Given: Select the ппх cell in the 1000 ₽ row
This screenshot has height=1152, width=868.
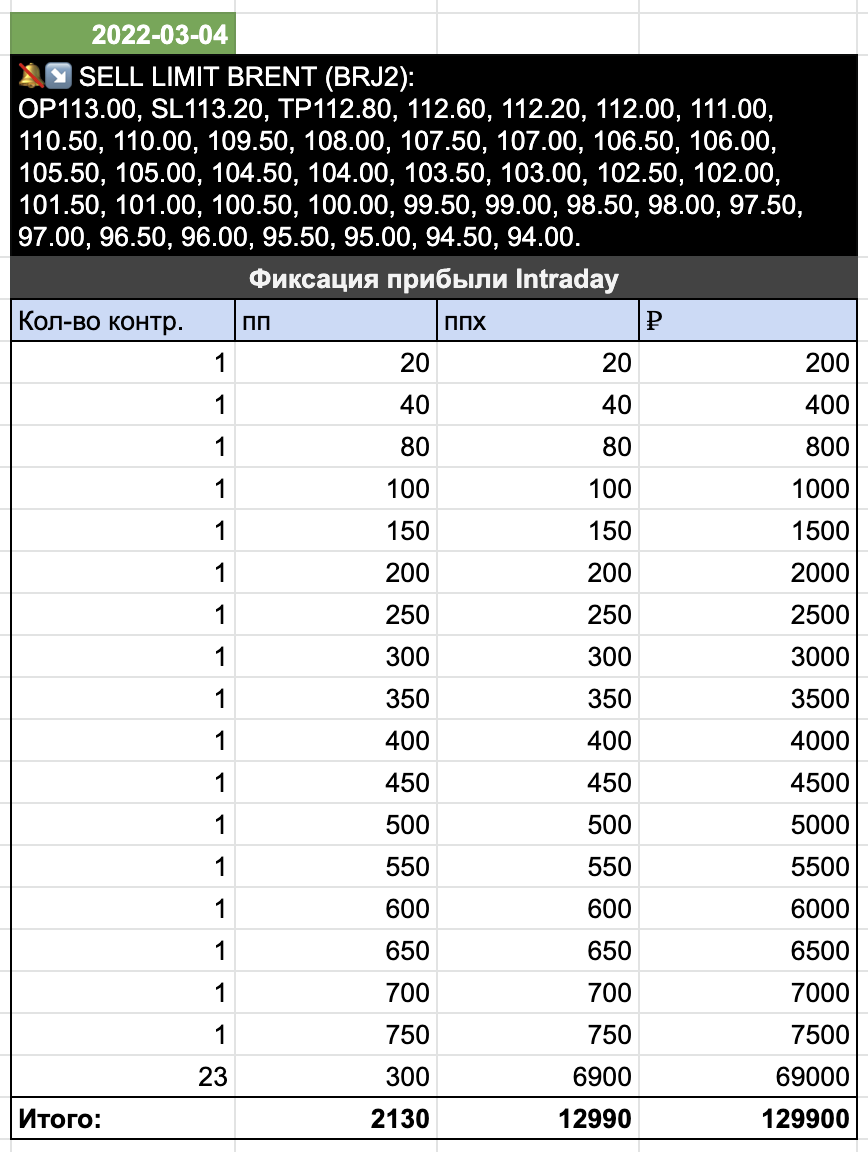Looking at the screenshot, I should 538,488.
